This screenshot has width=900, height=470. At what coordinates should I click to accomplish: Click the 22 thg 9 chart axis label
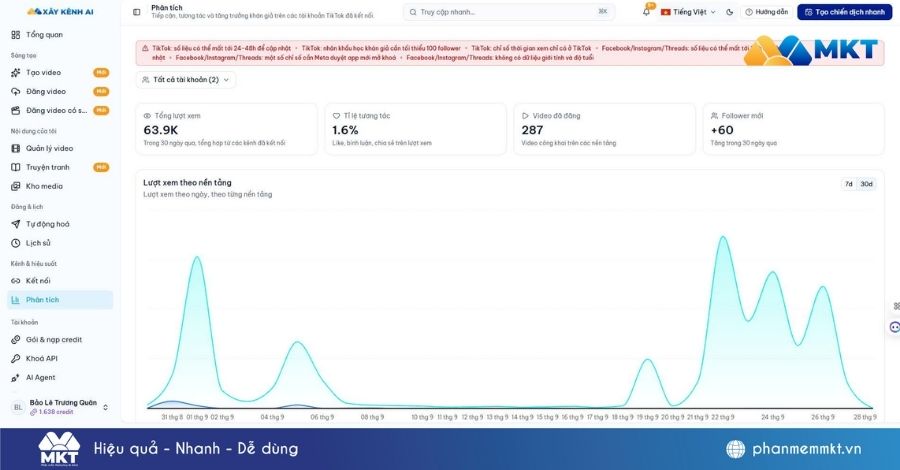(x=723, y=417)
